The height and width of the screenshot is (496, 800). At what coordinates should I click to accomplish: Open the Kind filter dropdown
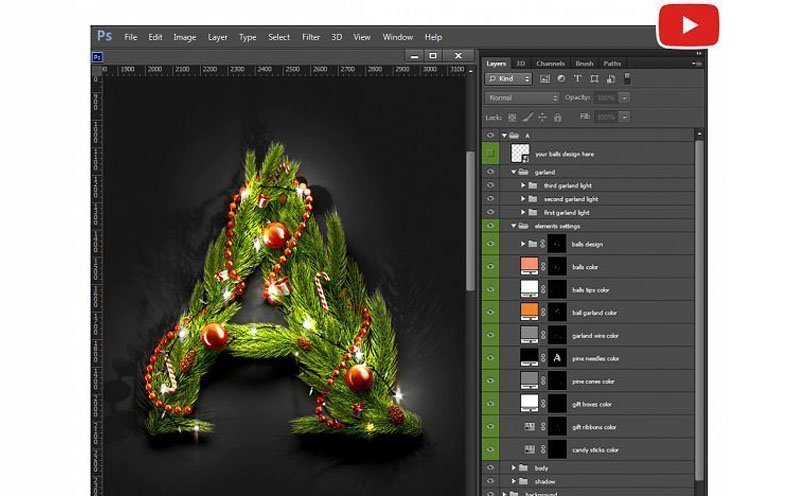(509, 79)
